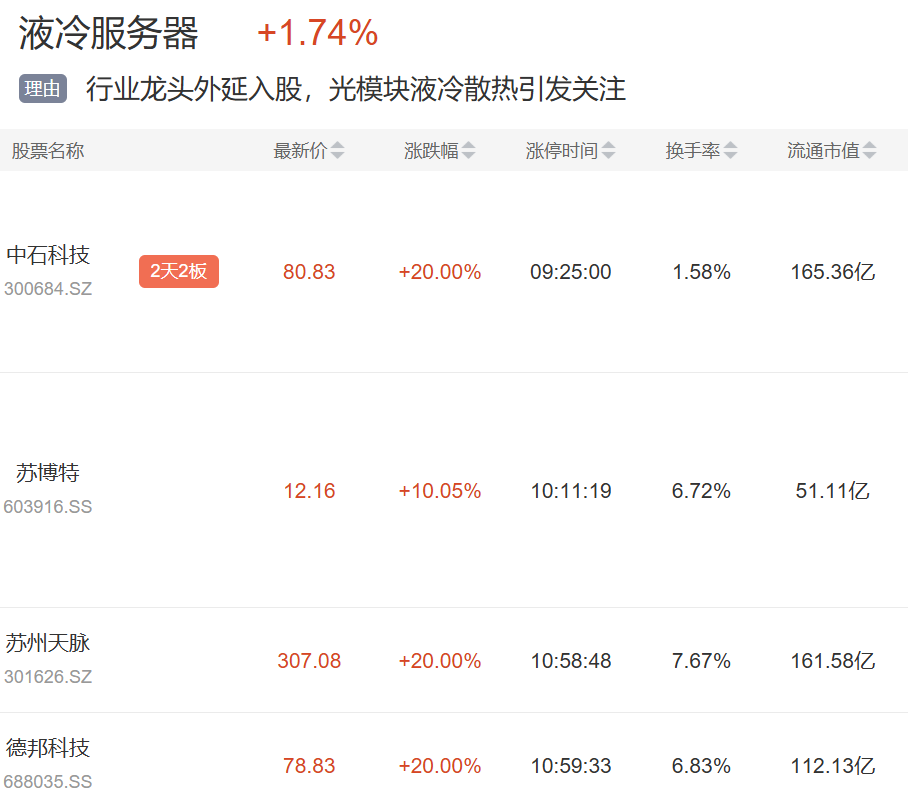
Task: Click +20.00% change for 德邦科技
Action: [x=440, y=766]
